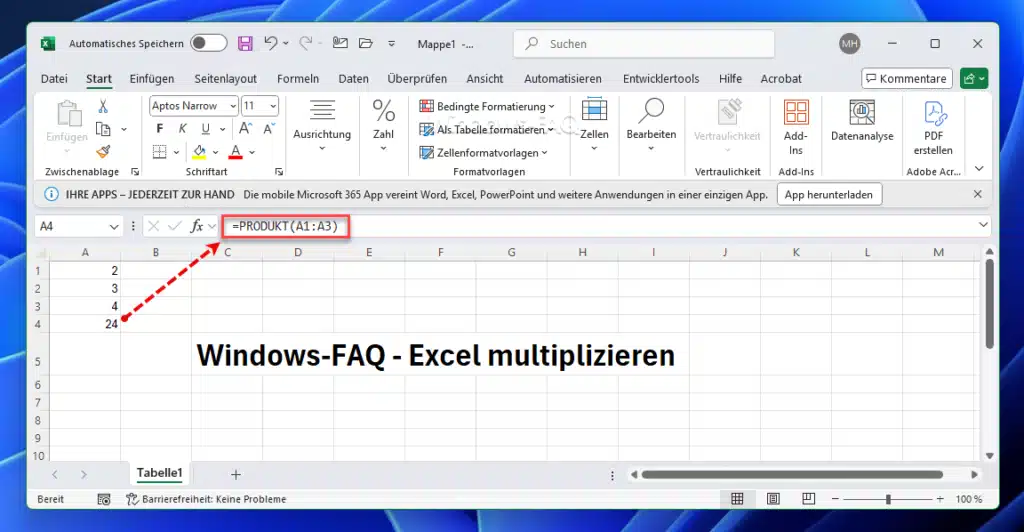Click the formula bar with =PRODUKT(A1:A3)
Screen dimensions: 1024x532
[604, 226]
